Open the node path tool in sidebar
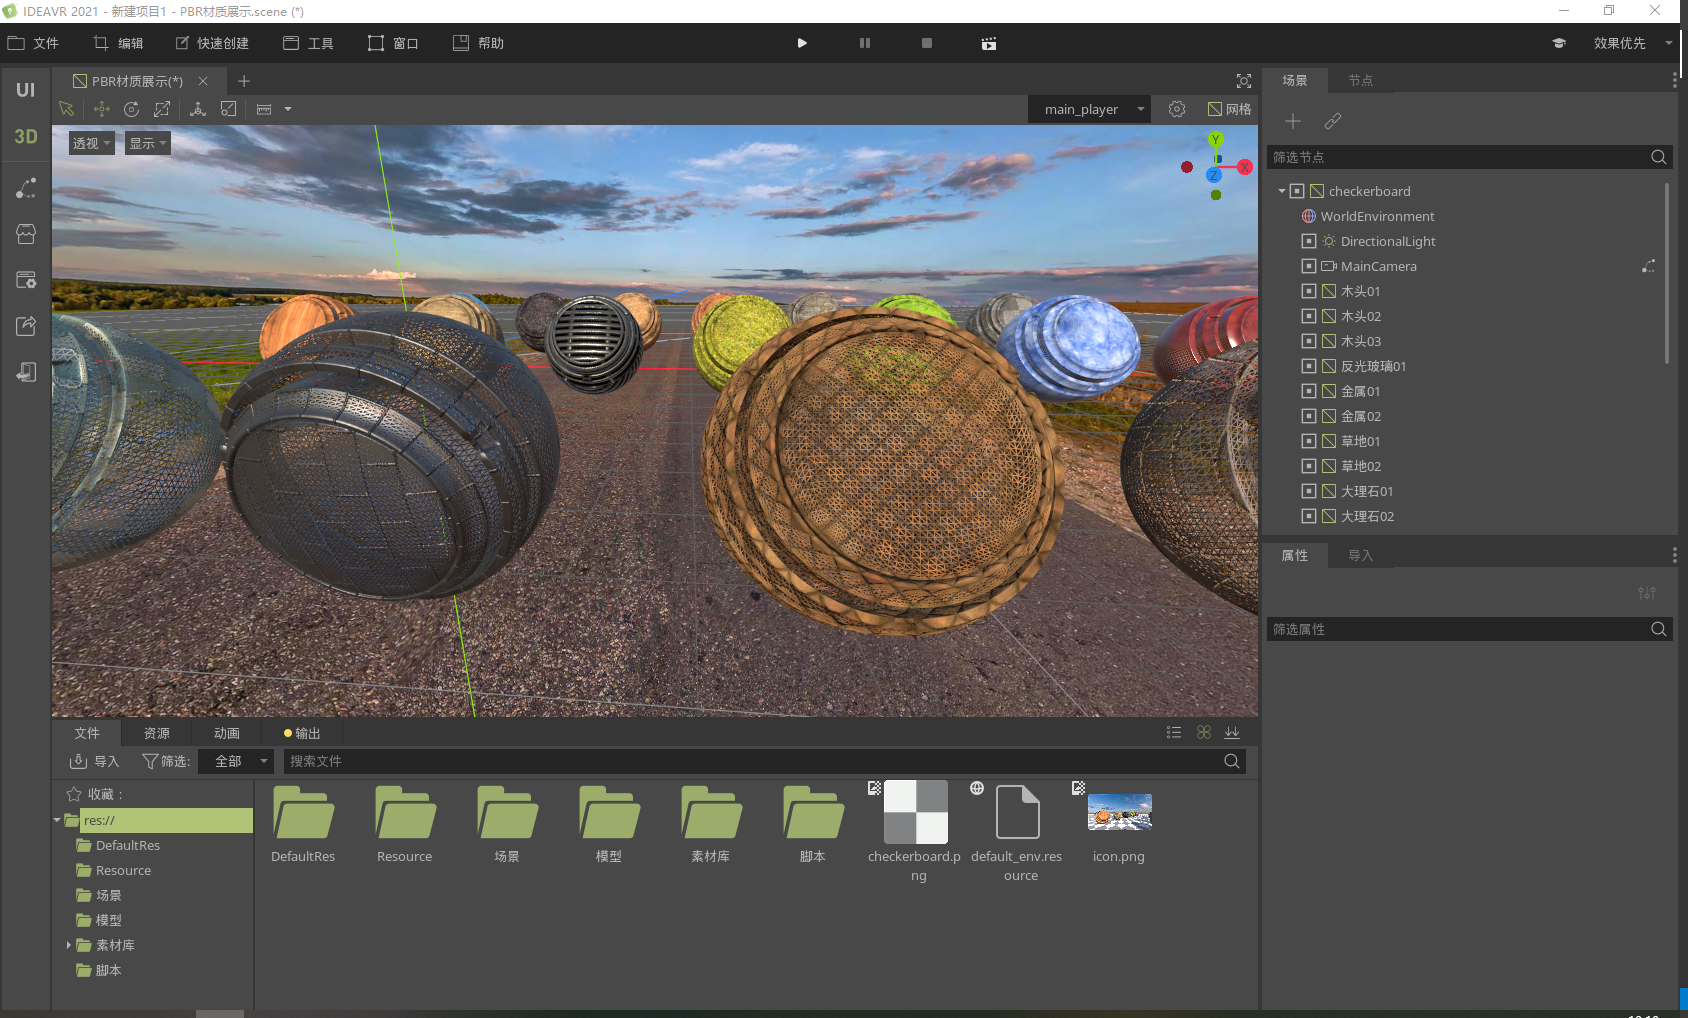 tap(26, 188)
